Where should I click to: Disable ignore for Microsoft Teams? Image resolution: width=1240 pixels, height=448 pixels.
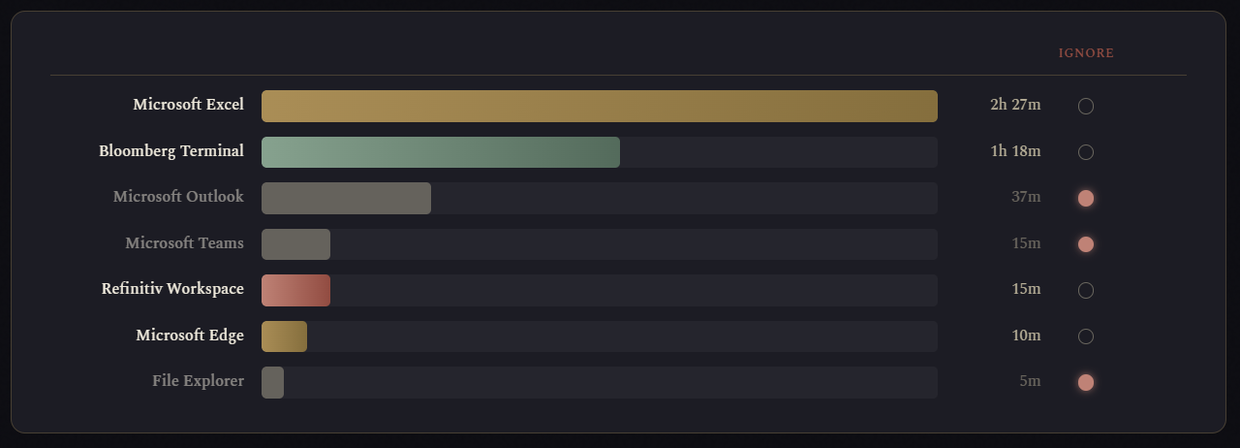(1085, 244)
